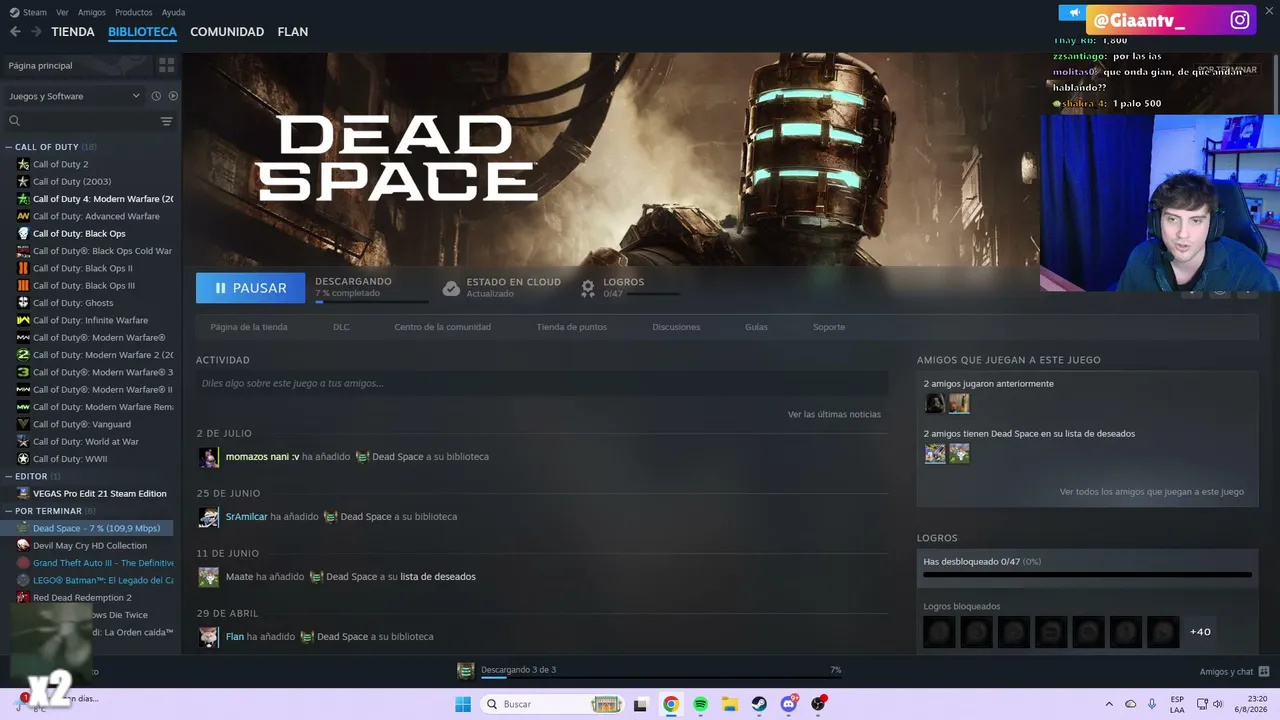The height and width of the screenshot is (720, 1280).
Task: Collapse the EDITOR category
Action: point(8,476)
